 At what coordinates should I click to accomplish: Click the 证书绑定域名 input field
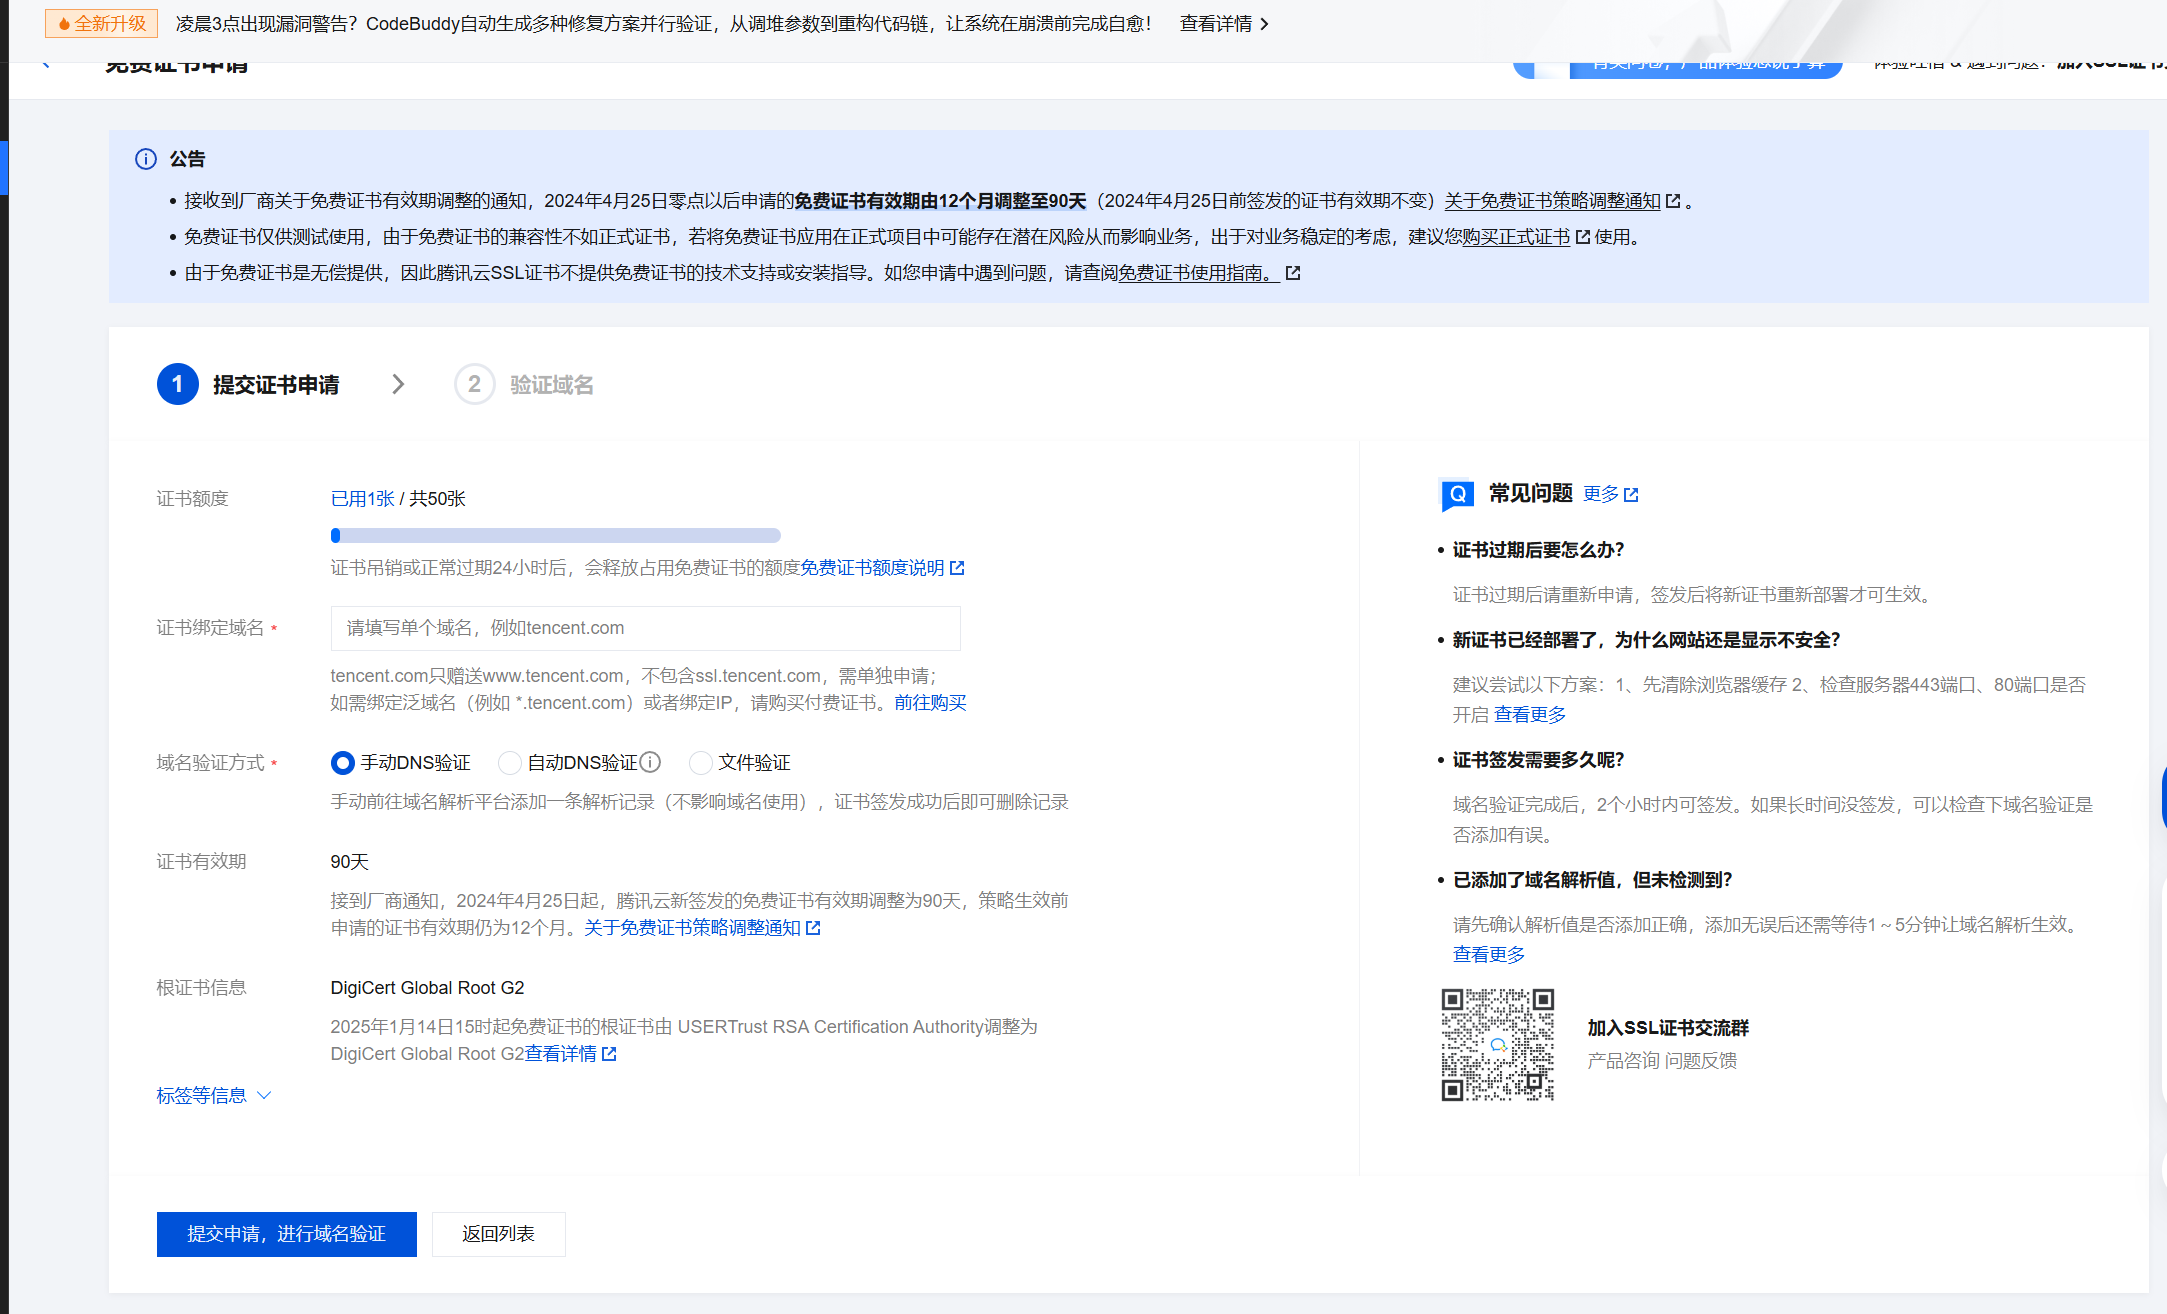coord(645,628)
